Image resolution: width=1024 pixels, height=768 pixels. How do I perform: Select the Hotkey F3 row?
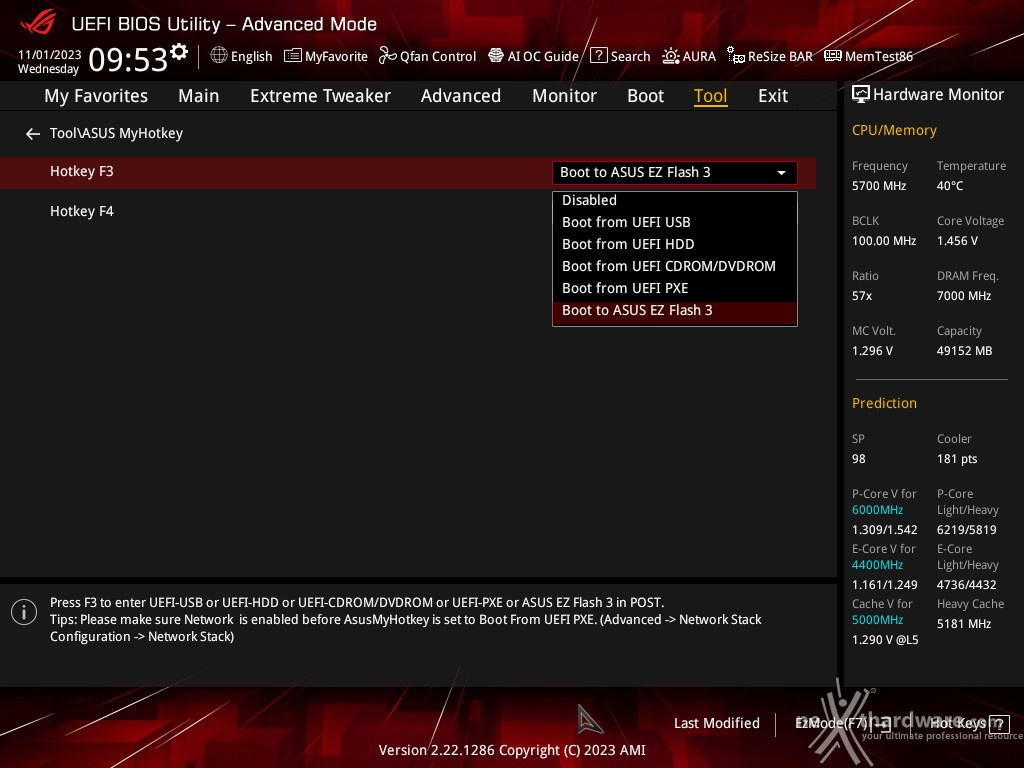click(x=408, y=172)
